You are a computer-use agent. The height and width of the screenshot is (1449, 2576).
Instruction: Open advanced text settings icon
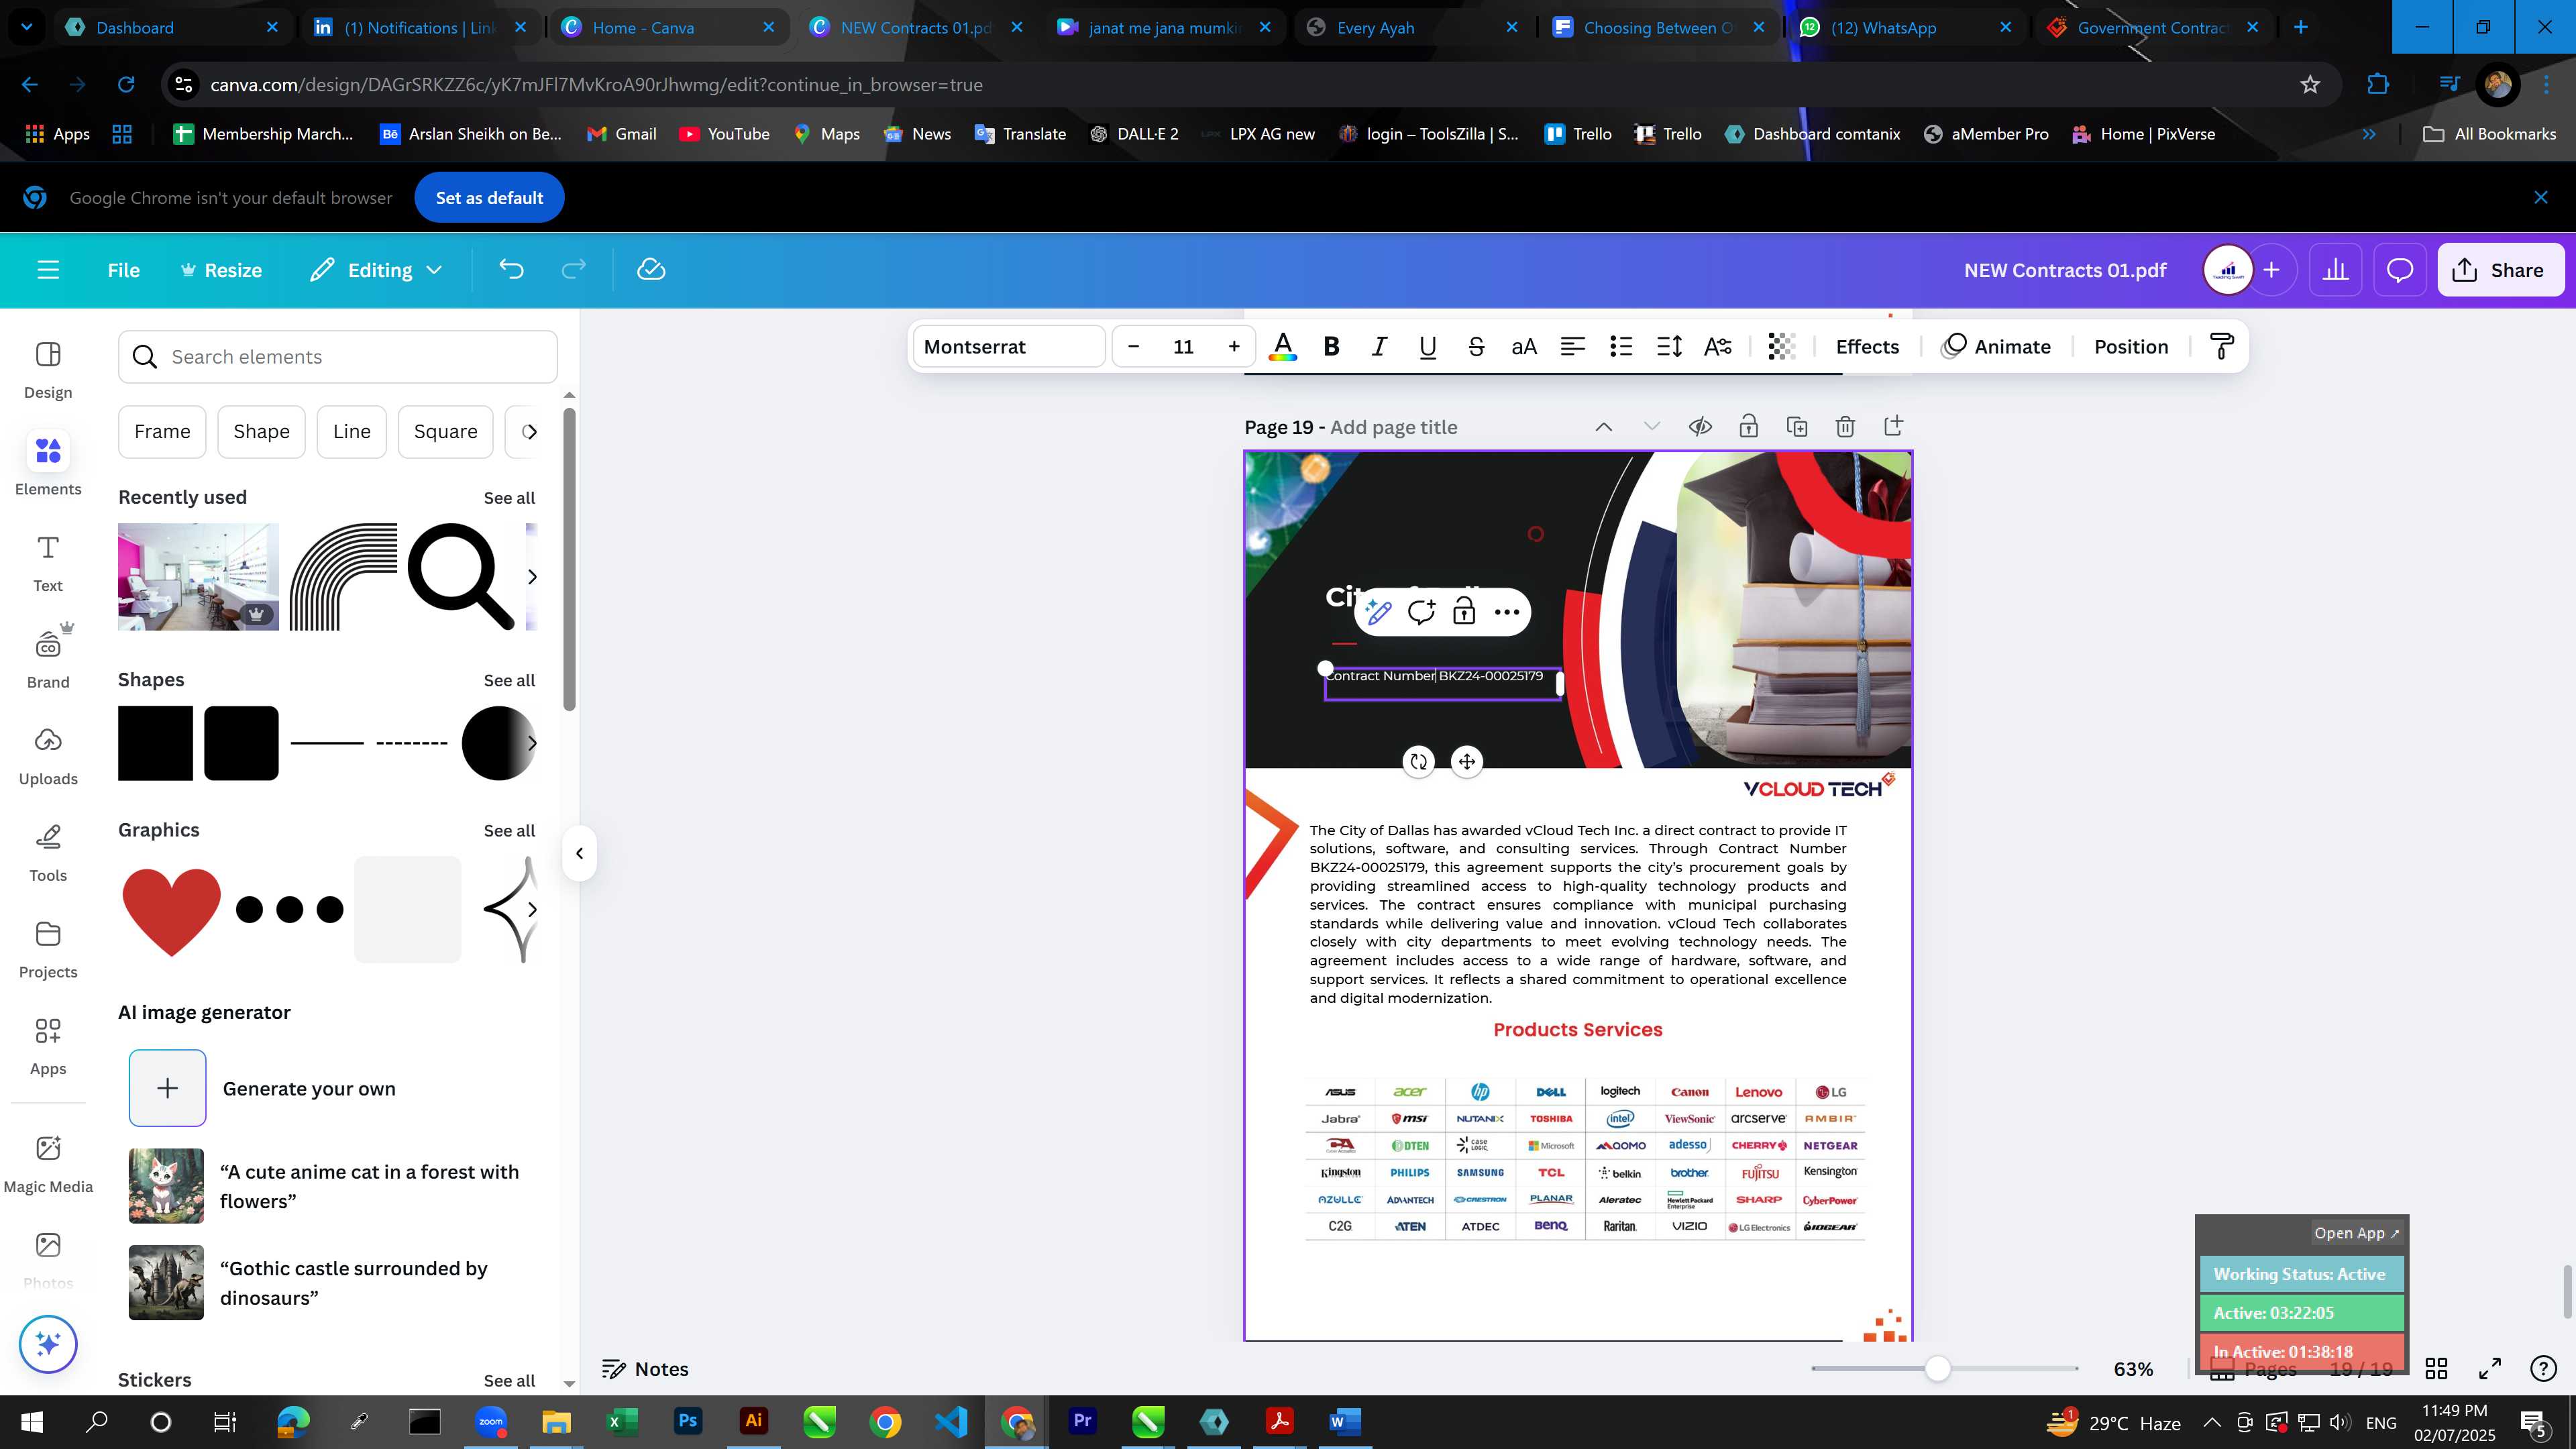click(1718, 347)
